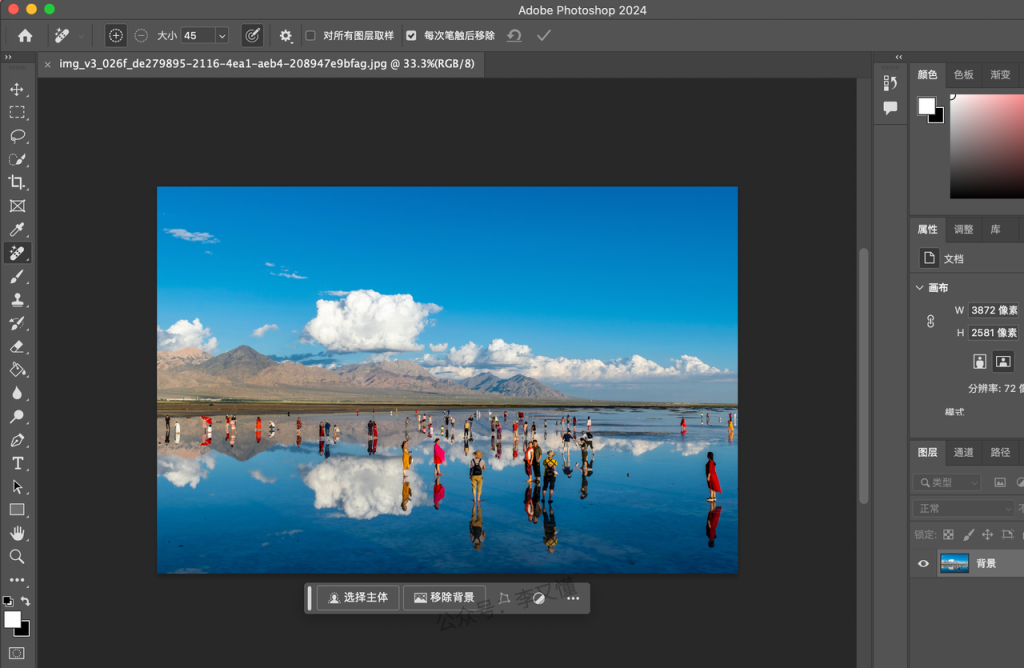Image resolution: width=1024 pixels, height=668 pixels.
Task: Open the tool preset picker dropdown
Action: [x=81, y=36]
